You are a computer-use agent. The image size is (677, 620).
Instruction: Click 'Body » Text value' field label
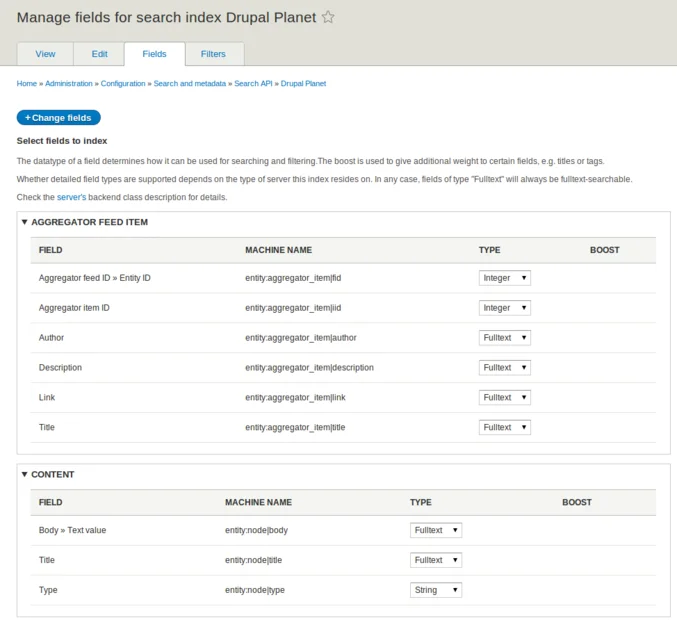pyautogui.click(x=73, y=530)
